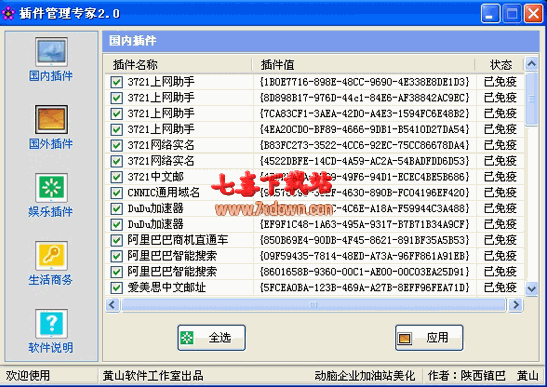Select value {EF9F1C48-1A63-495A-9317-B7B71B34A9CF}
The width and height of the screenshot is (547, 387).
(365, 224)
